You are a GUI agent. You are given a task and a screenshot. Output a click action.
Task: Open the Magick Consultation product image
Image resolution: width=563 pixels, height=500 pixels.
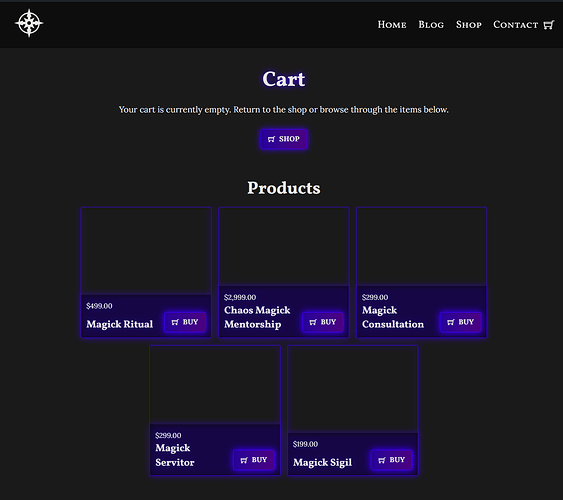(422, 247)
